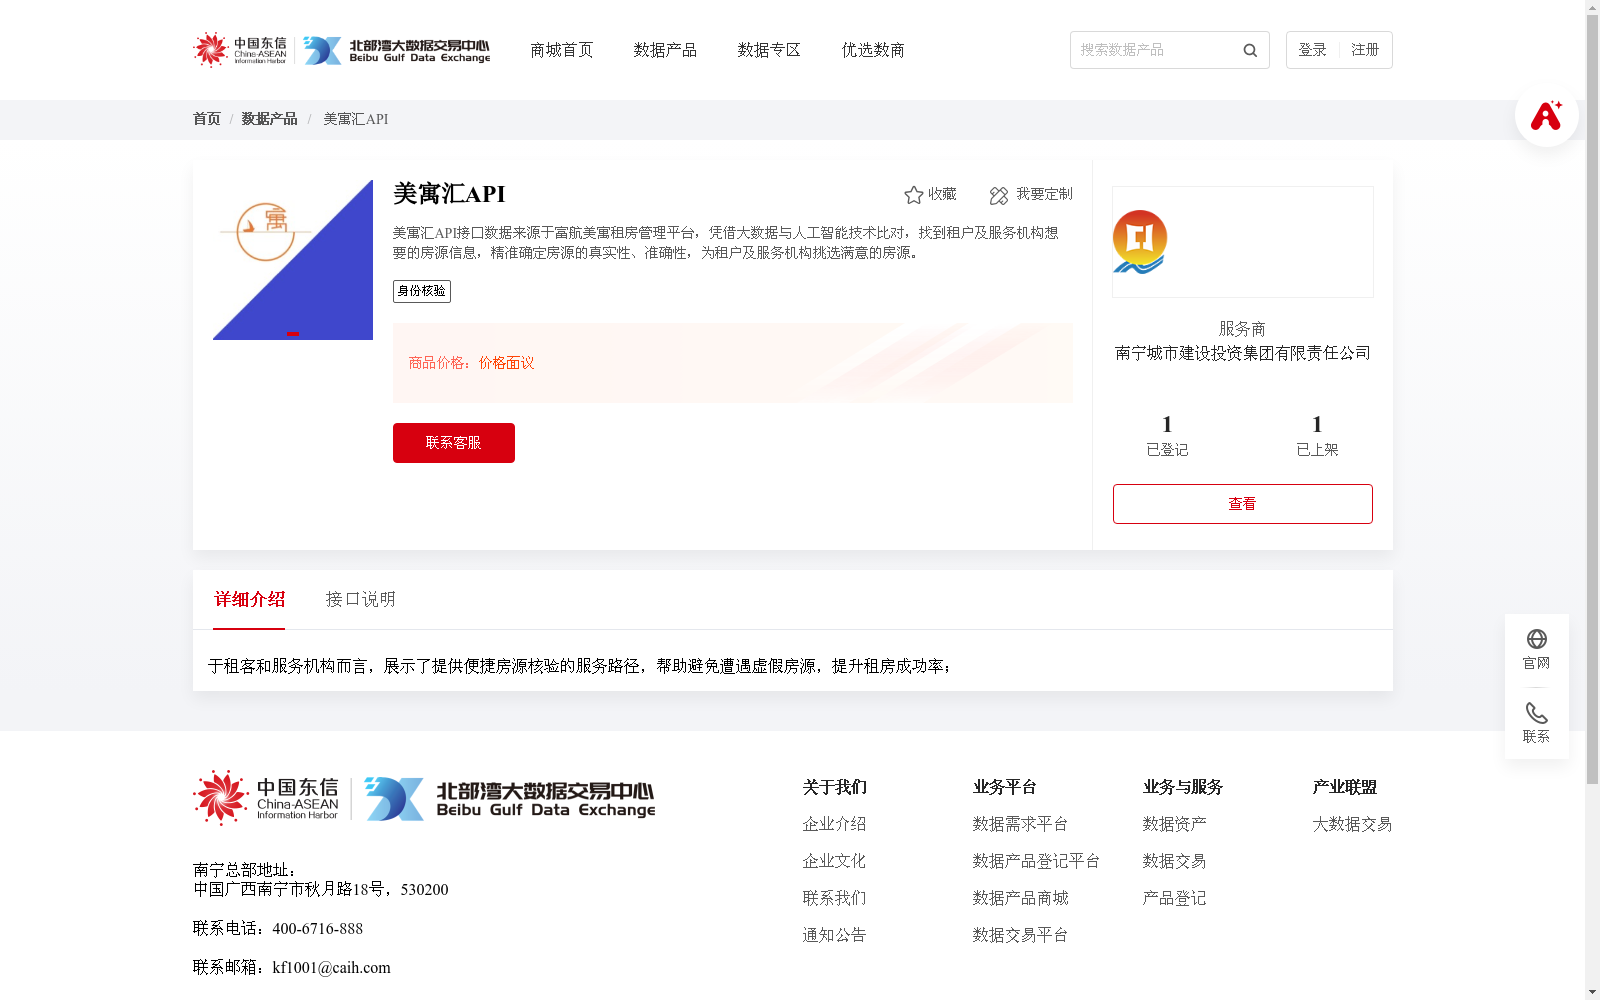Click the 商品价格:价格面议 text
Viewport: 1600px width, 1000px height.
tap(471, 363)
